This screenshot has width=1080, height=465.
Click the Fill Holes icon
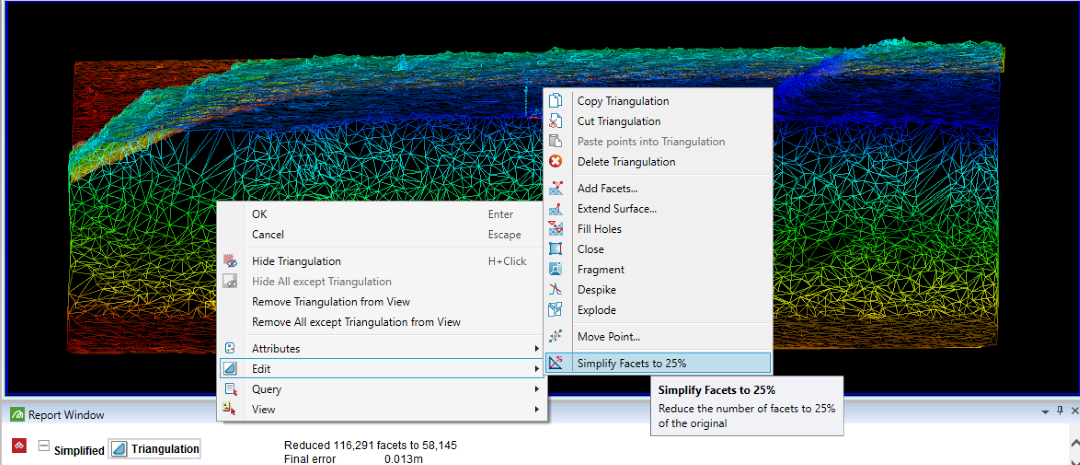coord(556,229)
